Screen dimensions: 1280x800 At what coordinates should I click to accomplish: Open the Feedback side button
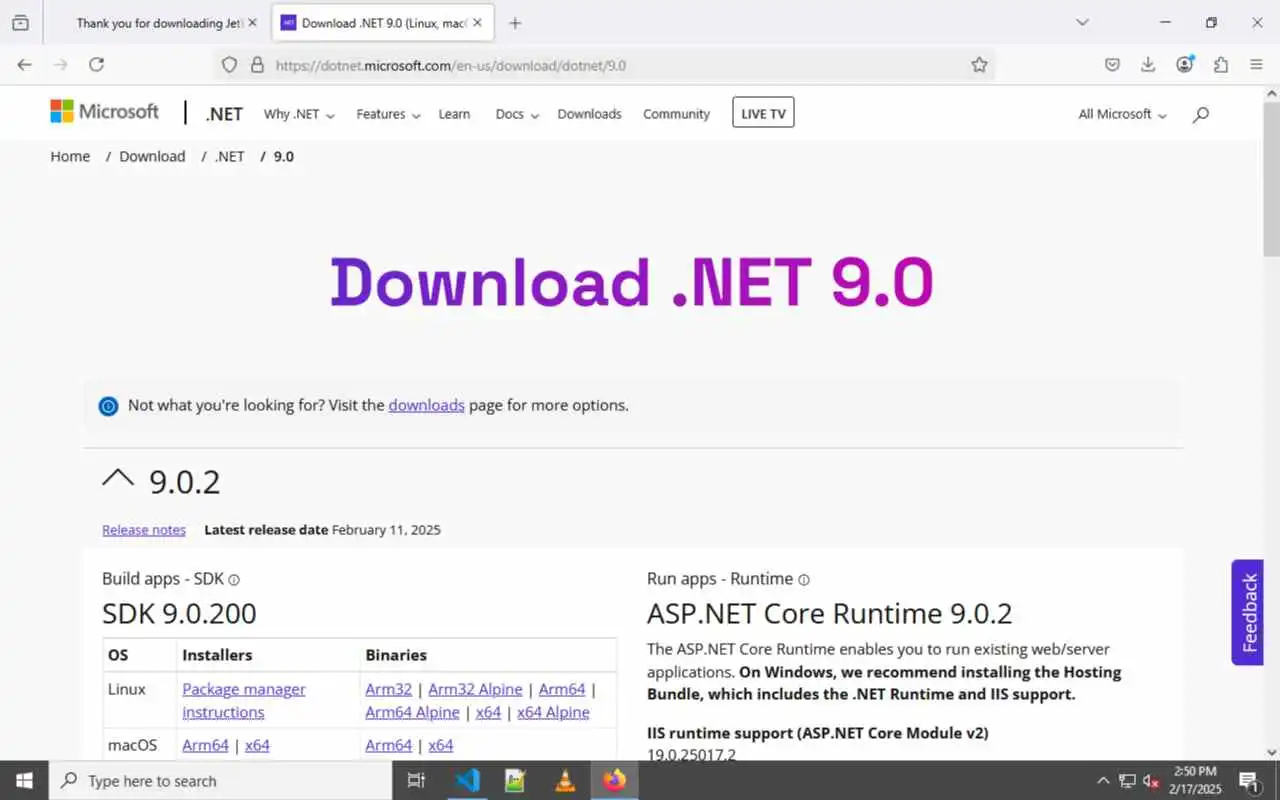coord(1248,612)
